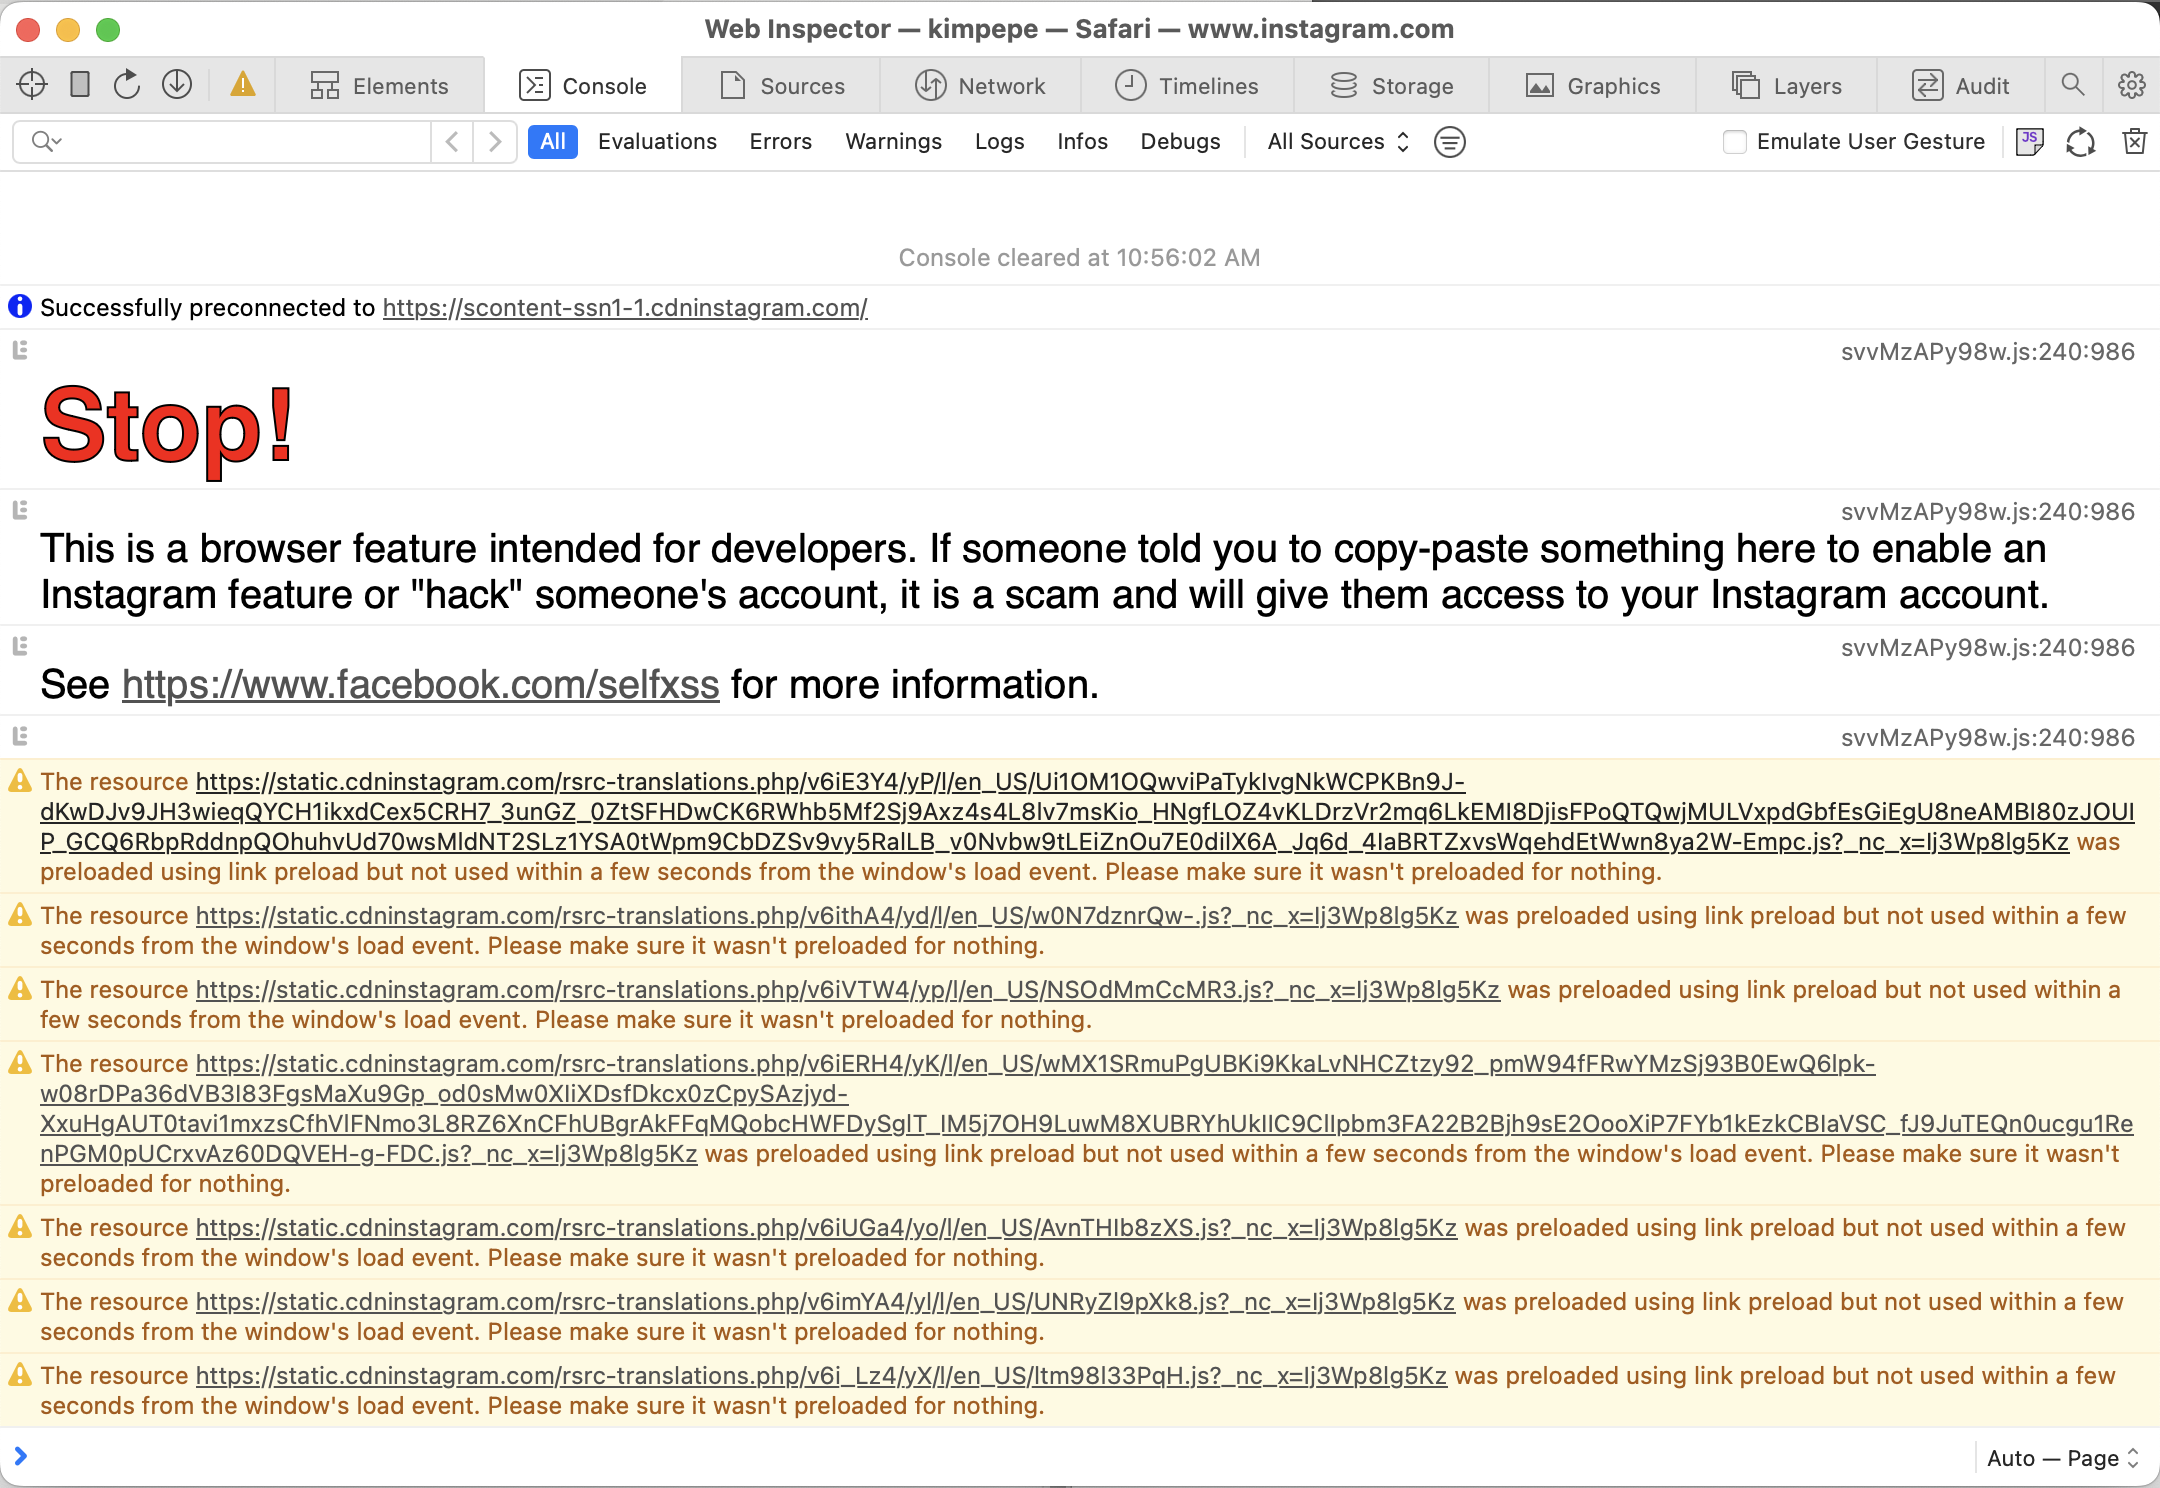Open the All Sources dropdown
The height and width of the screenshot is (1488, 2160).
(x=1338, y=142)
